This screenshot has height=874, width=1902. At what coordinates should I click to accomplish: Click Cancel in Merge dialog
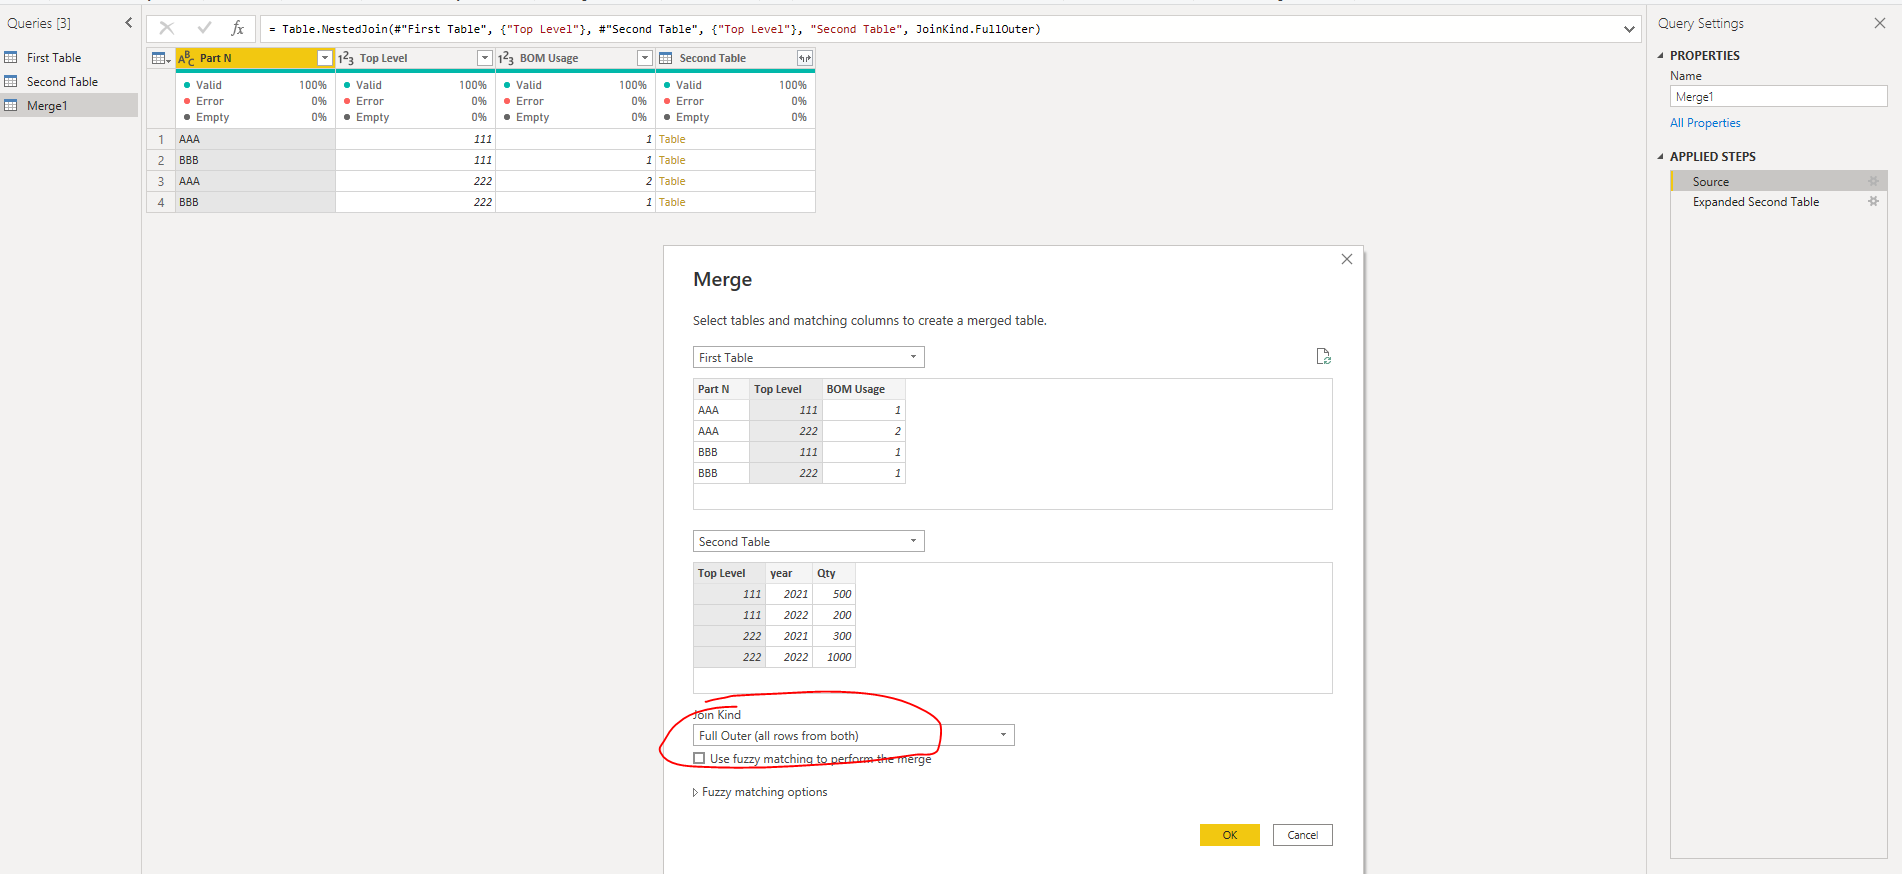1303,835
